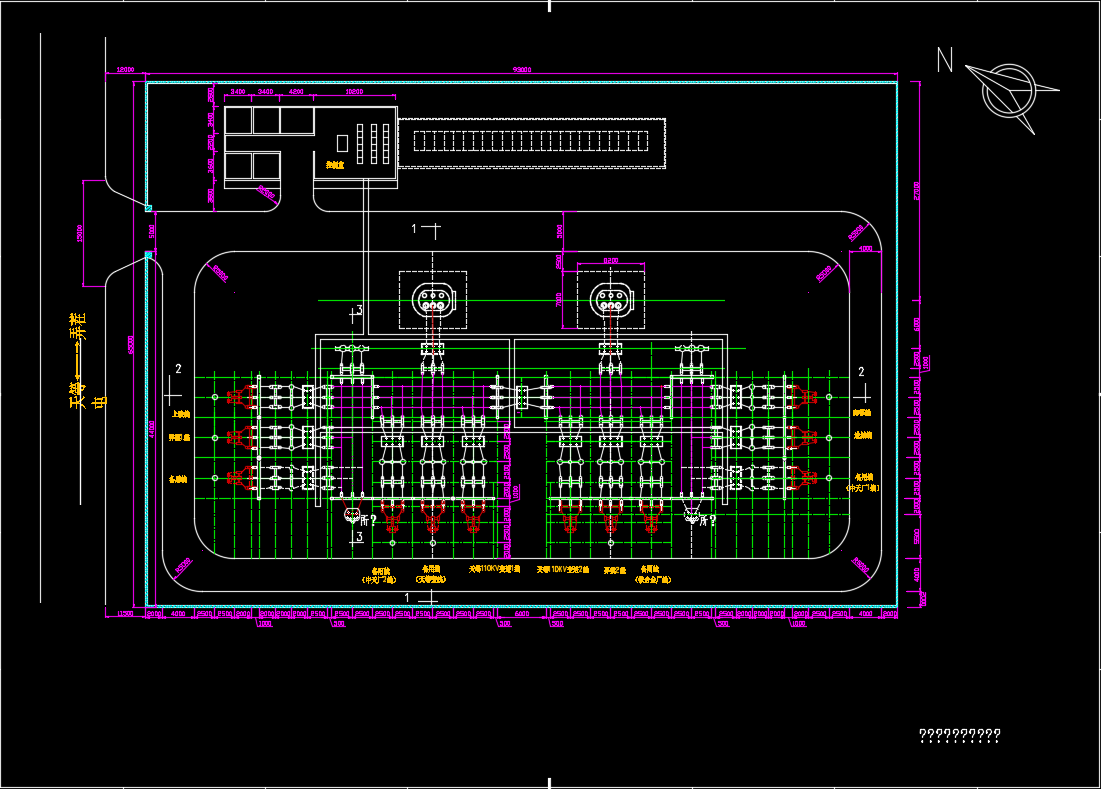Click the 5100 dimension near the gate
1101x789 pixels.
coord(152,231)
